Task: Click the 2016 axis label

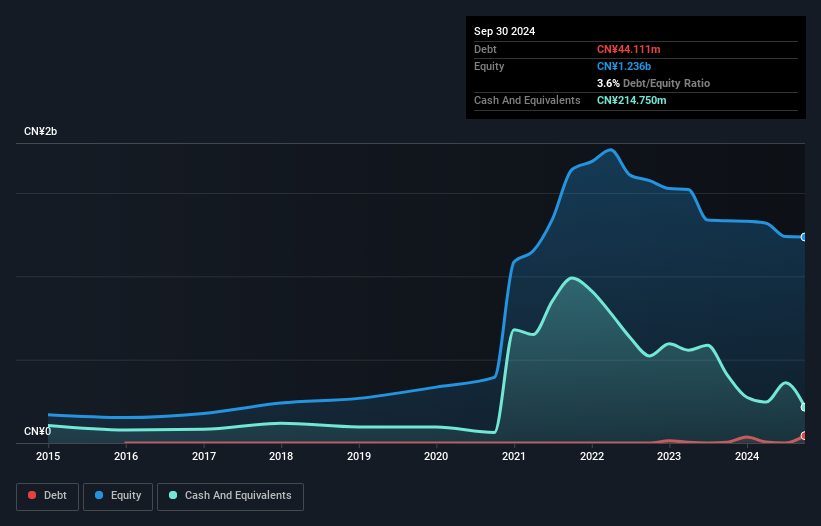Action: (x=126, y=456)
